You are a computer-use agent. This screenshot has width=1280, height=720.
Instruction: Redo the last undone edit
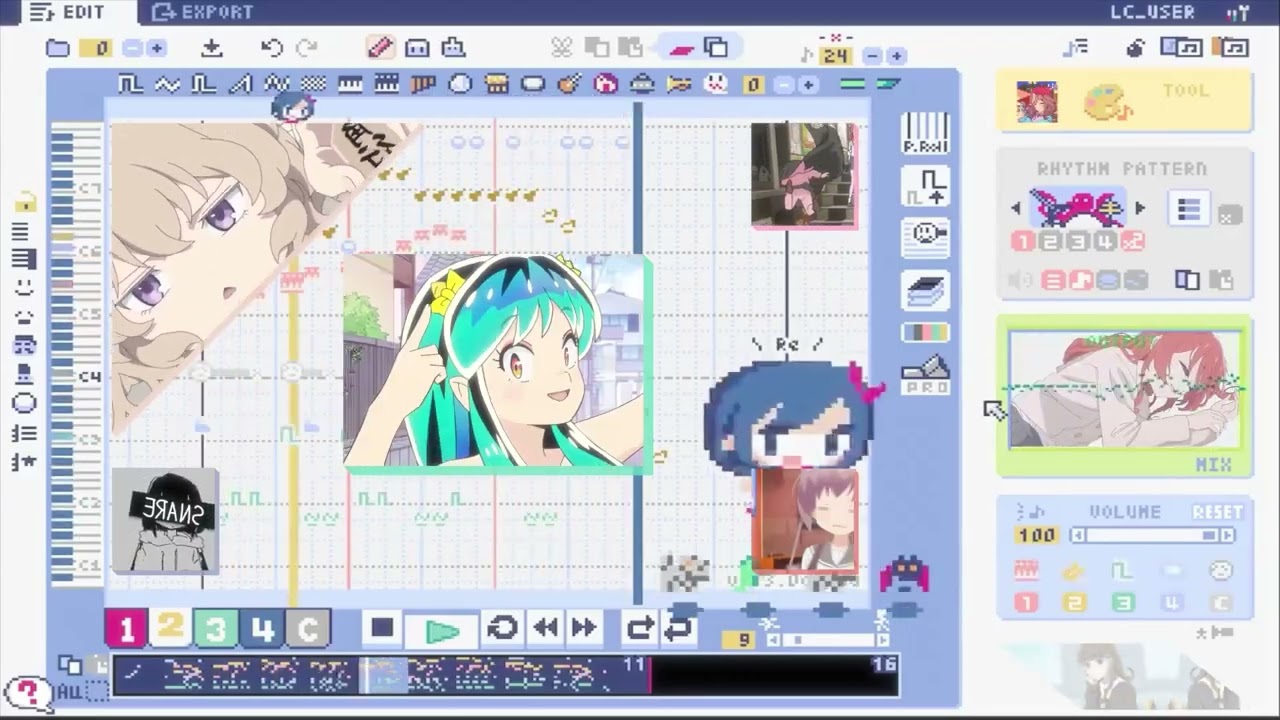pos(306,48)
